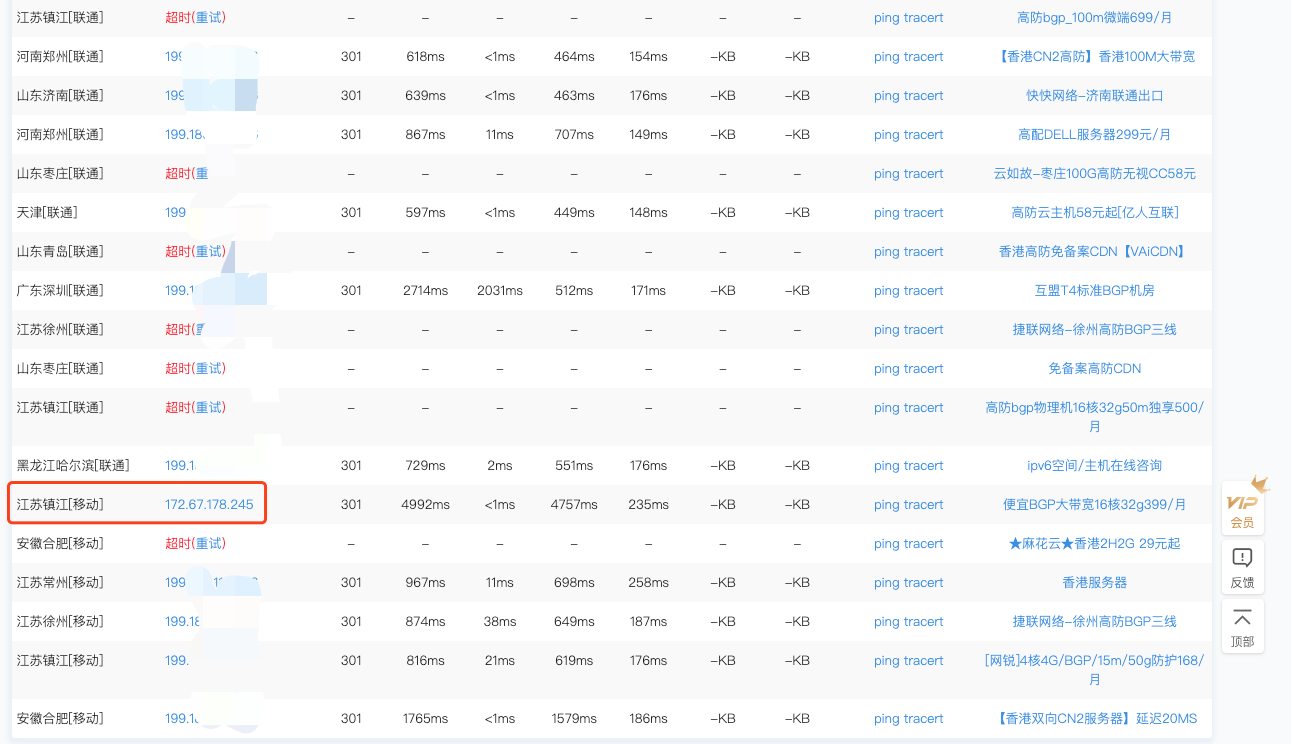Visit the 免备案高防CDN sponsor link
Image resolution: width=1291 pixels, height=744 pixels.
point(1094,369)
